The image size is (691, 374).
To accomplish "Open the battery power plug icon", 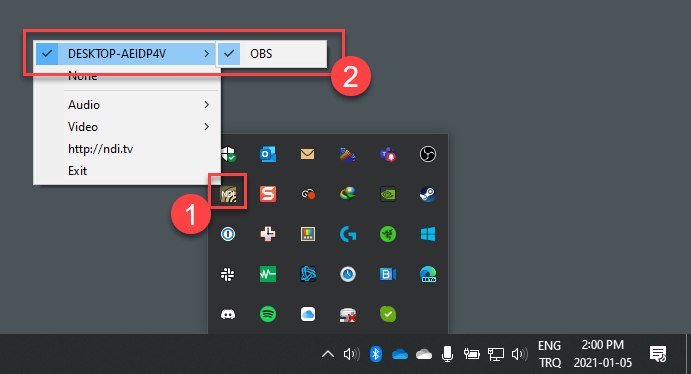I will point(472,354).
